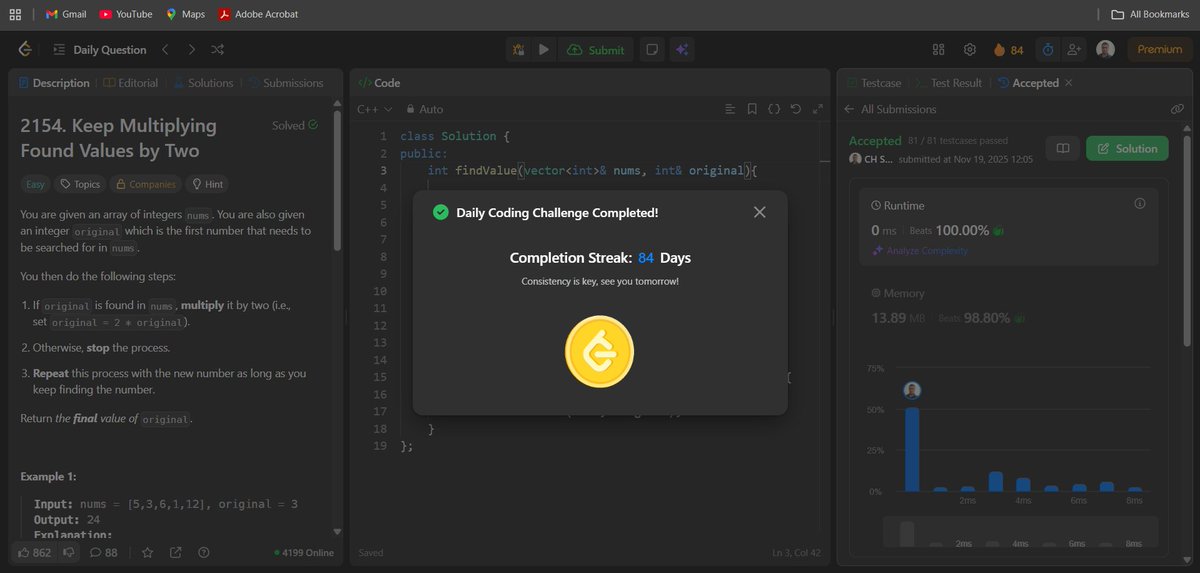The height and width of the screenshot is (573, 1200).
Task: Open Gmail bookmark
Action: pos(66,14)
